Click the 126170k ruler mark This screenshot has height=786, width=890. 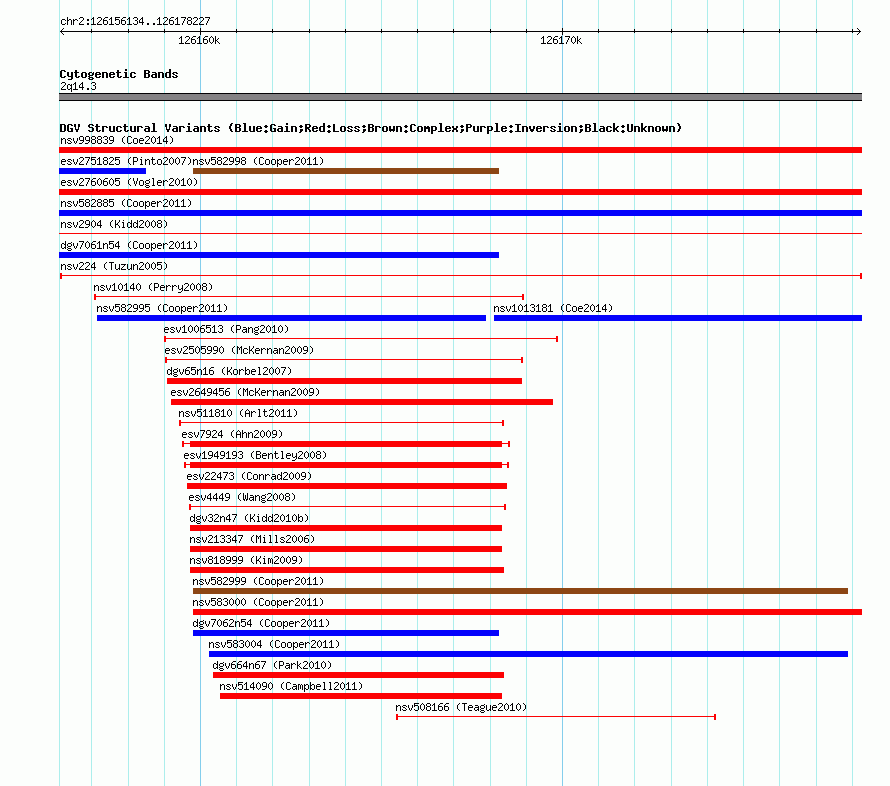point(561,40)
